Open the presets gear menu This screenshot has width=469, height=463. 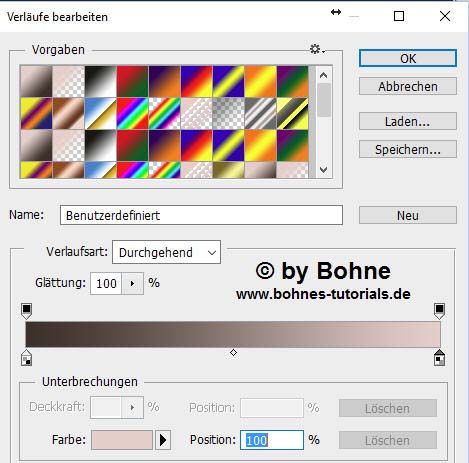pyautogui.click(x=317, y=49)
